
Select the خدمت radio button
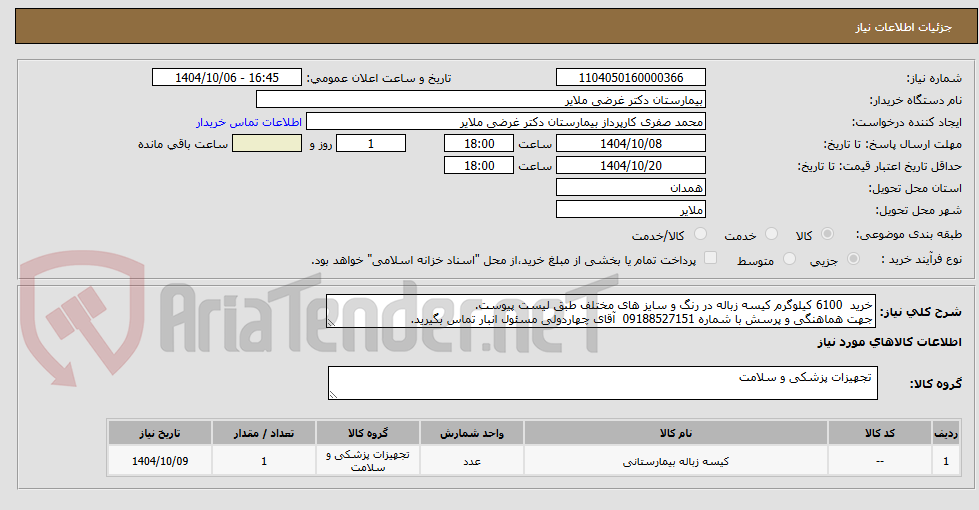click(772, 234)
